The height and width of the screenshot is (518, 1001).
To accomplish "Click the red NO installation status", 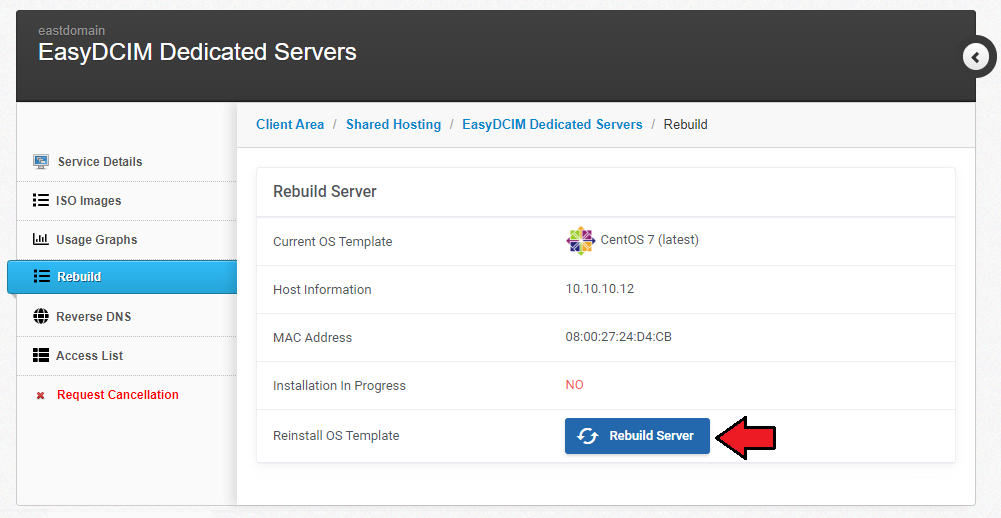I will [x=574, y=385].
